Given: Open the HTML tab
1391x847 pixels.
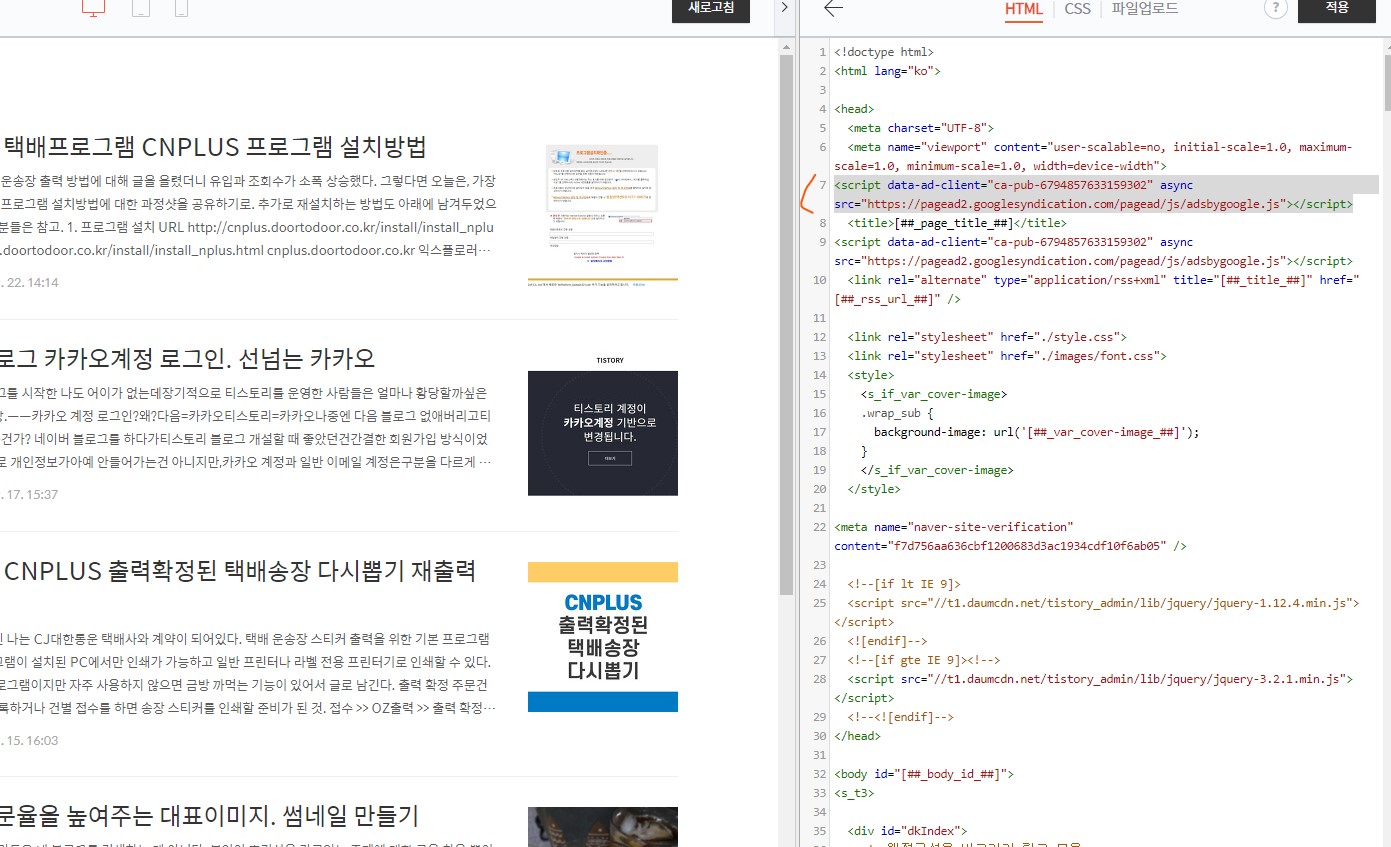Looking at the screenshot, I should tap(1023, 9).
